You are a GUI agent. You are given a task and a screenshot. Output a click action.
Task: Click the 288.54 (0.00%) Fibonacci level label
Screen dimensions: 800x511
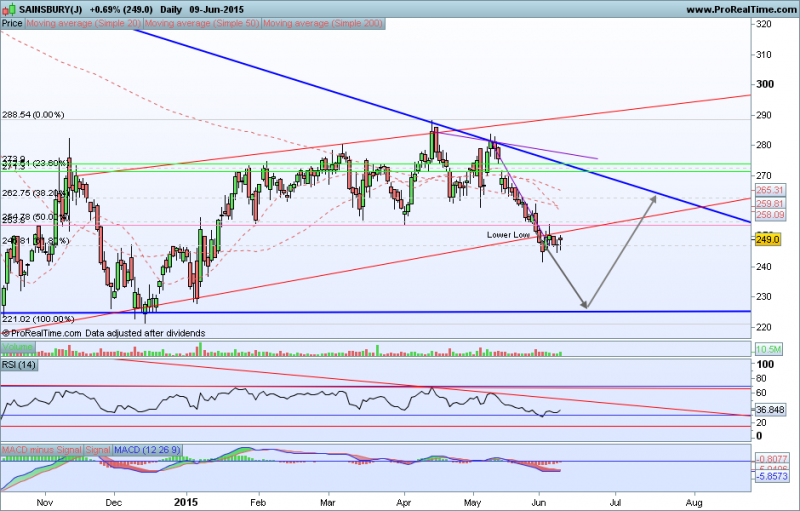[34, 115]
